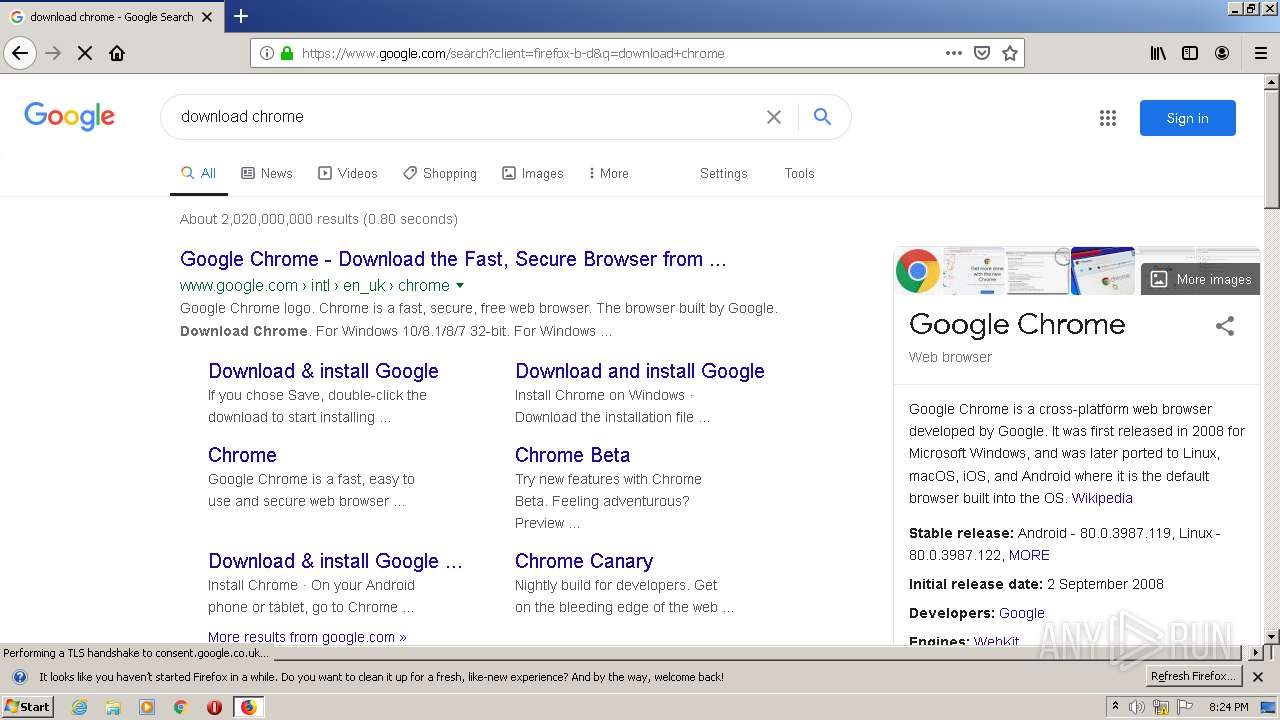This screenshot has width=1280, height=720.
Task: Expand MORE stable release versions
Action: [1029, 555]
